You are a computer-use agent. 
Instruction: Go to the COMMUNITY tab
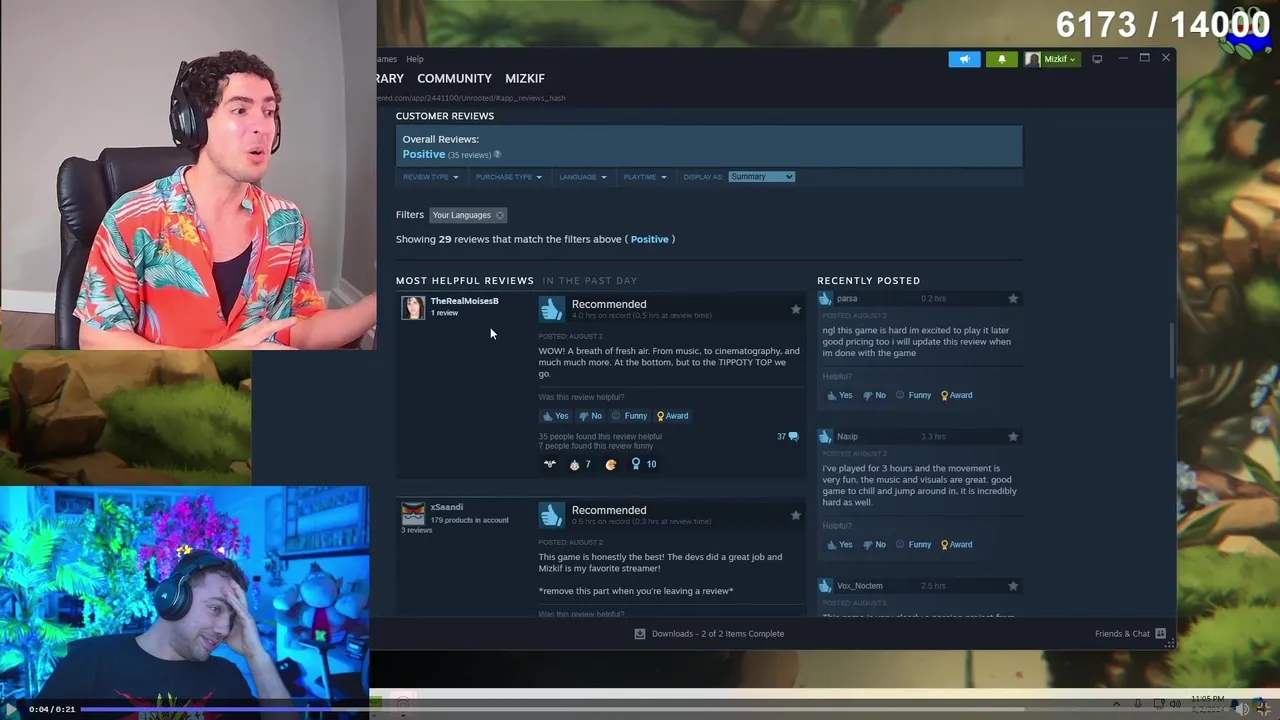click(x=454, y=78)
